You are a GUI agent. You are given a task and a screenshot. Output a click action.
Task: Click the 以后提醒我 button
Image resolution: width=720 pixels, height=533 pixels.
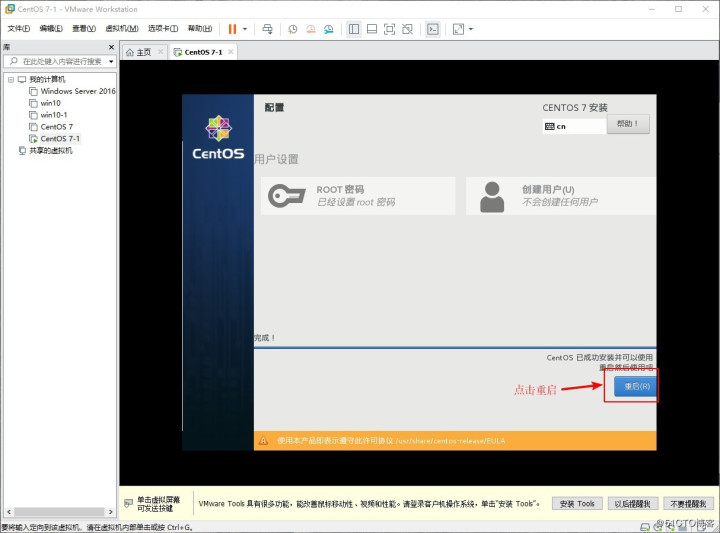632,504
